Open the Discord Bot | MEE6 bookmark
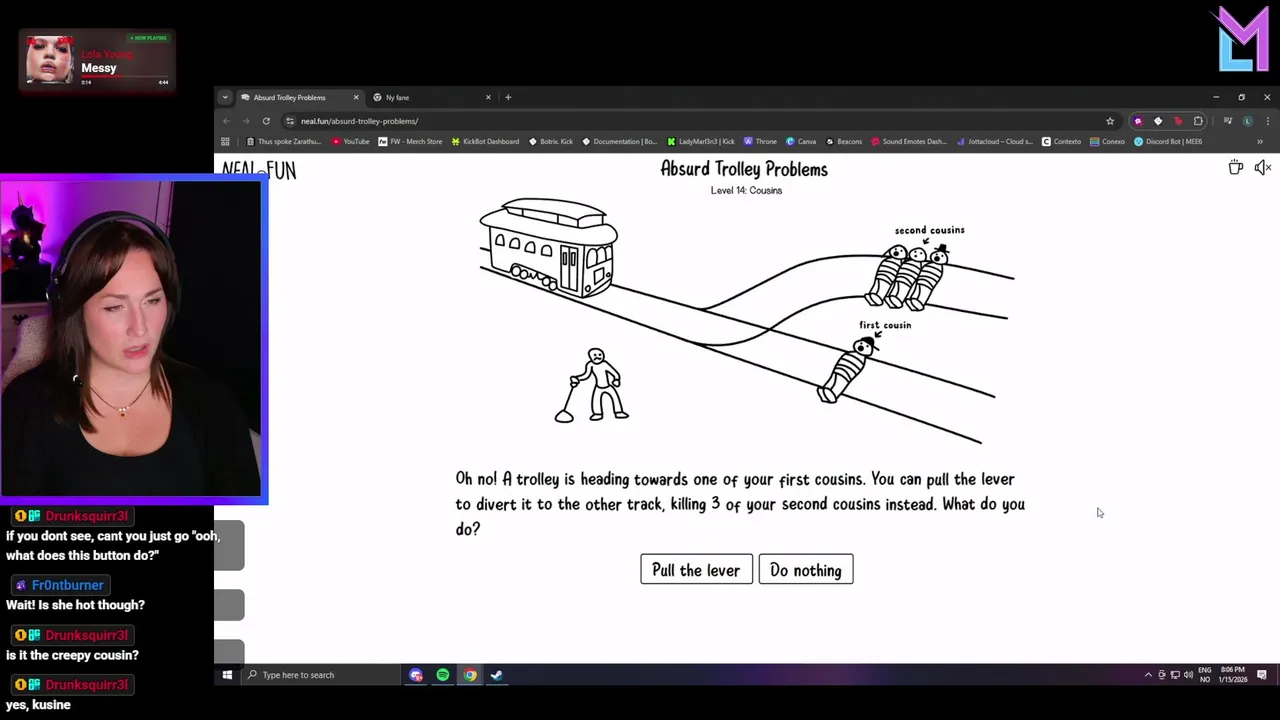 click(x=1168, y=141)
